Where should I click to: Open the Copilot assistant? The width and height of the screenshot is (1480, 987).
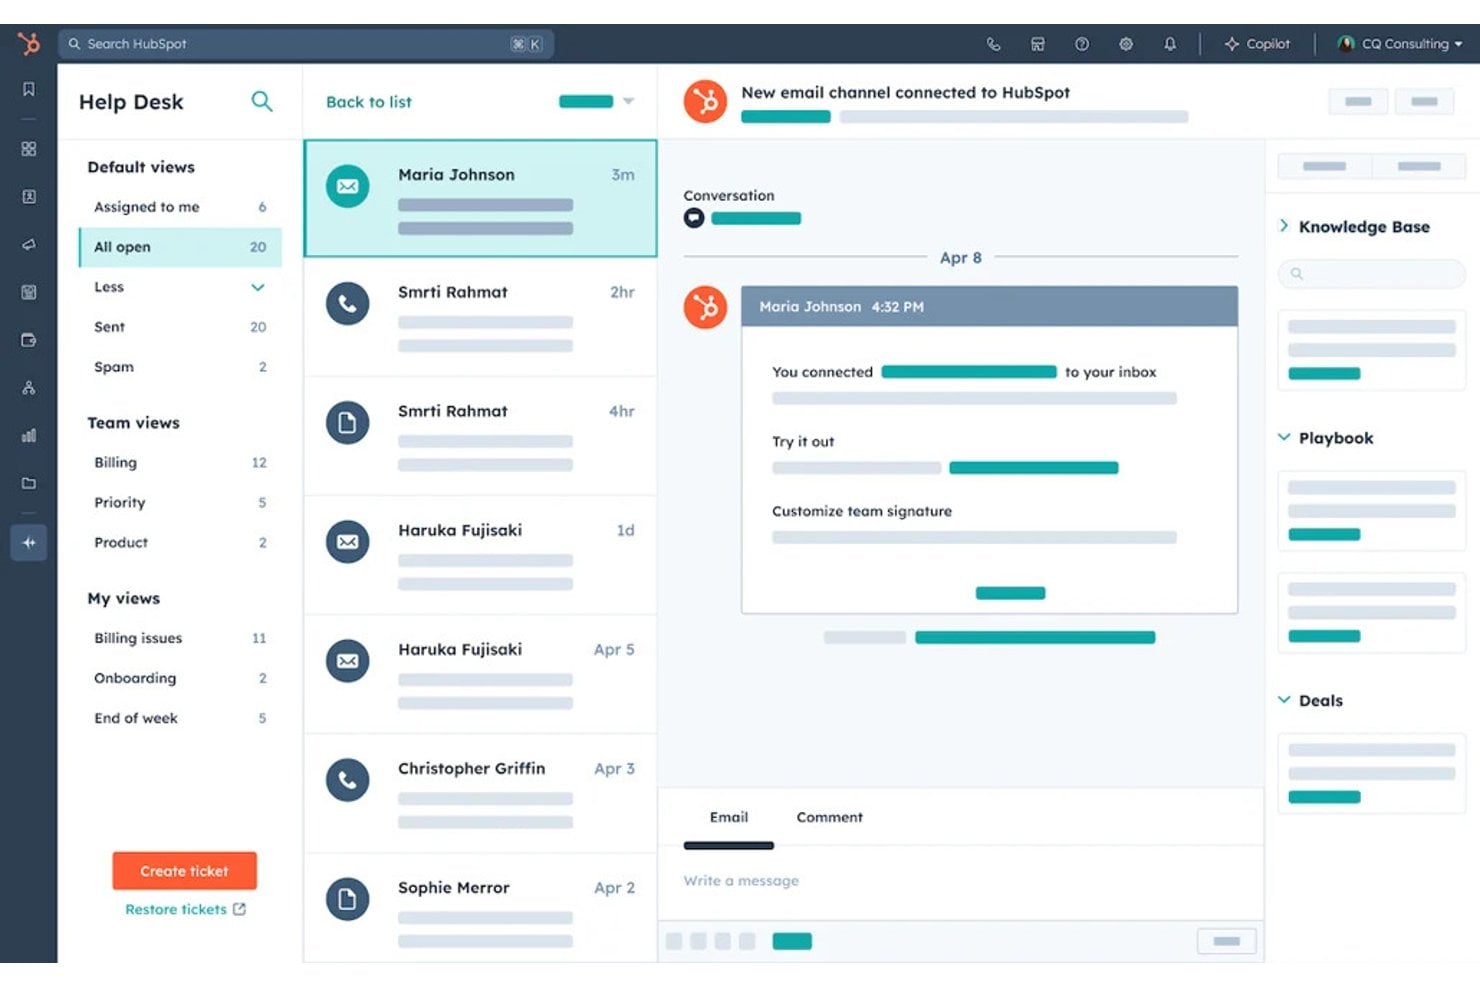1258,44
